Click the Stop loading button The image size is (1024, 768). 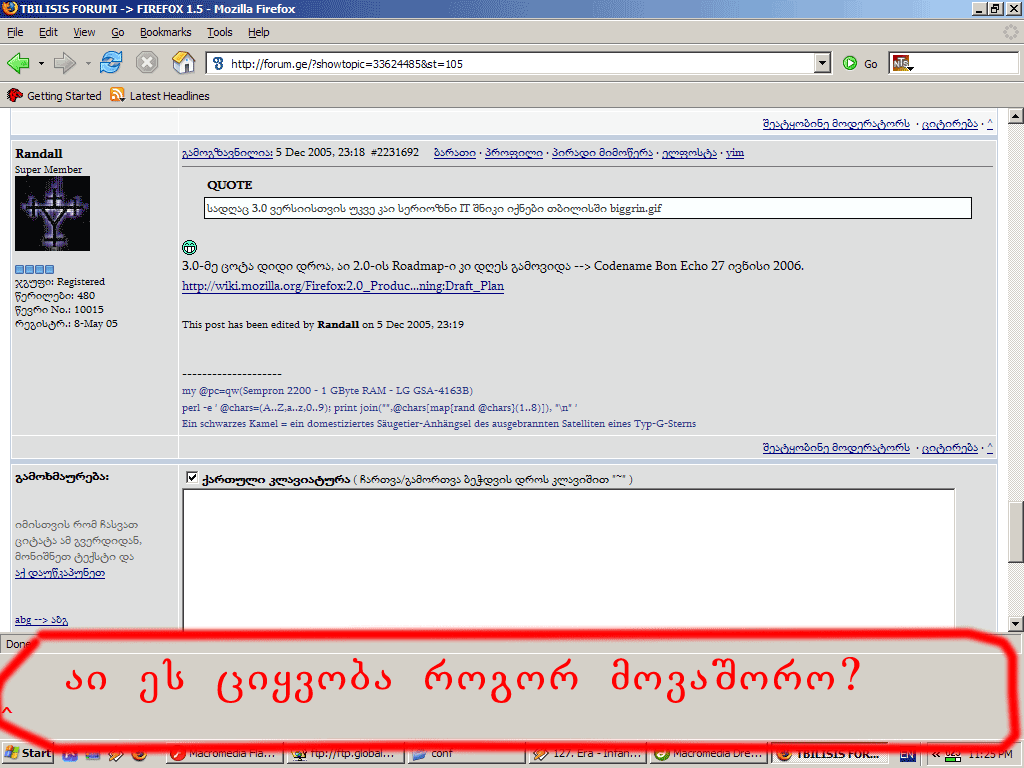click(147, 63)
